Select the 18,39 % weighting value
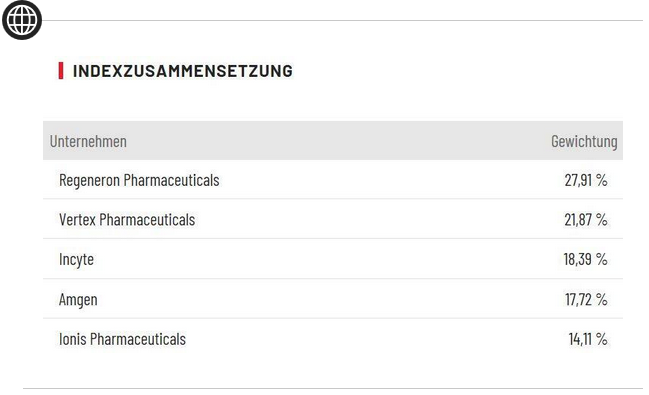 [x=585, y=259]
